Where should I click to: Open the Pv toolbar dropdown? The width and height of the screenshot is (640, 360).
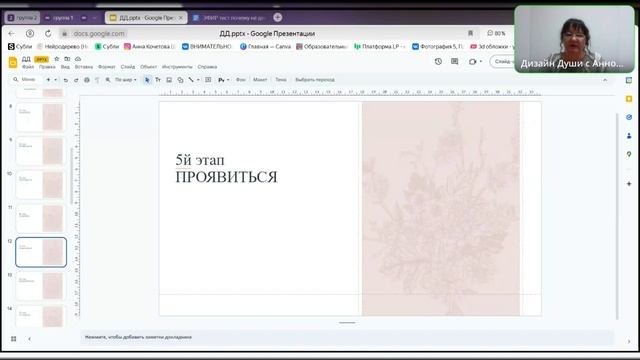223,80
